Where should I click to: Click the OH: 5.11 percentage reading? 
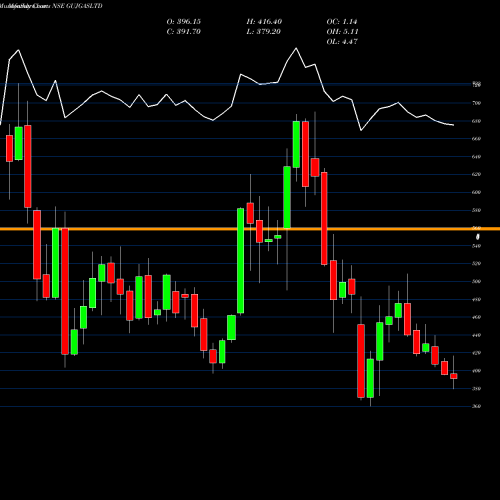point(342,32)
